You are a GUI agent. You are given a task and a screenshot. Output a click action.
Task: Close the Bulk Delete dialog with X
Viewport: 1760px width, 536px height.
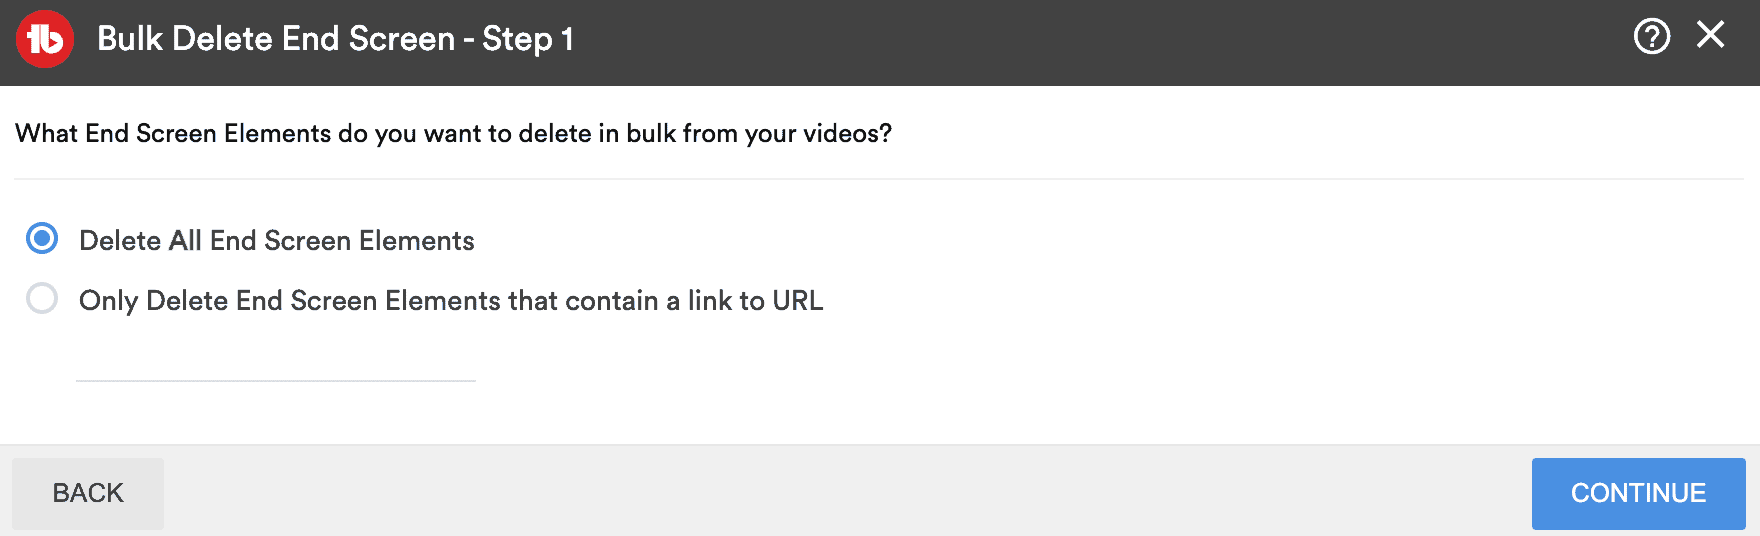[x=1710, y=35]
